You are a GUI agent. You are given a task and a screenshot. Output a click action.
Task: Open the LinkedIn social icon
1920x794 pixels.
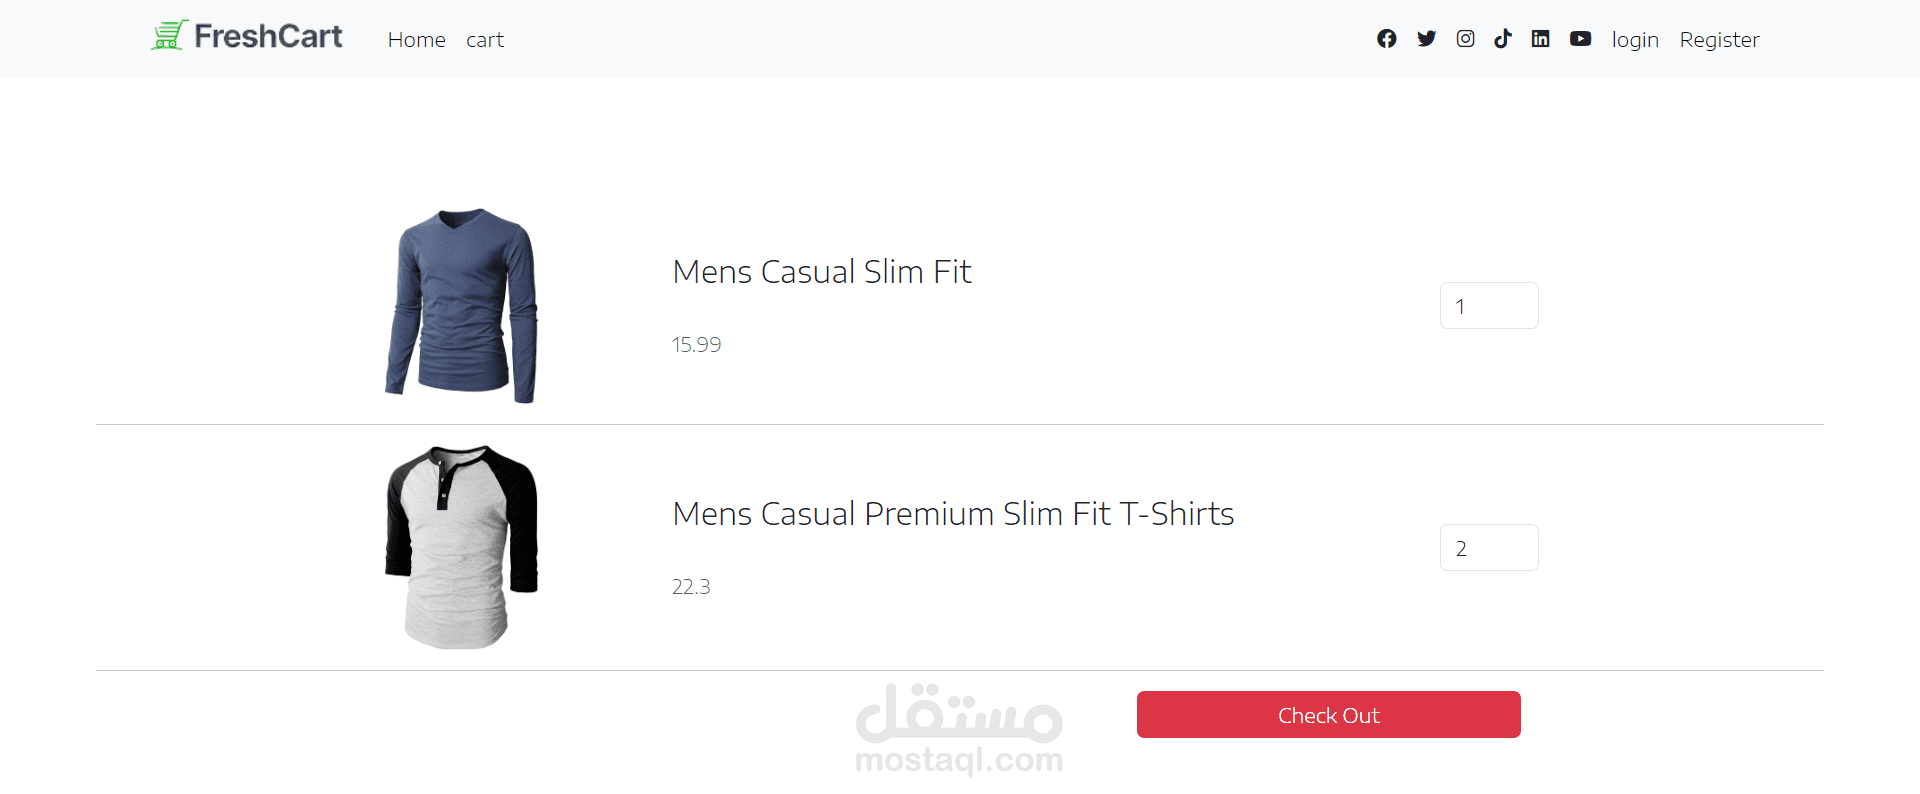tap(1540, 39)
